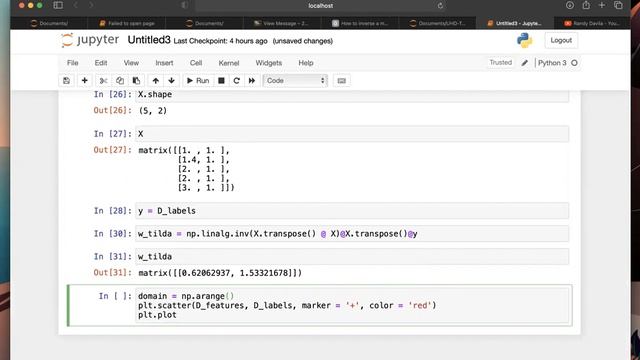The image size is (640, 360).
Task: Click the localhost address bar
Action: coord(320,6)
